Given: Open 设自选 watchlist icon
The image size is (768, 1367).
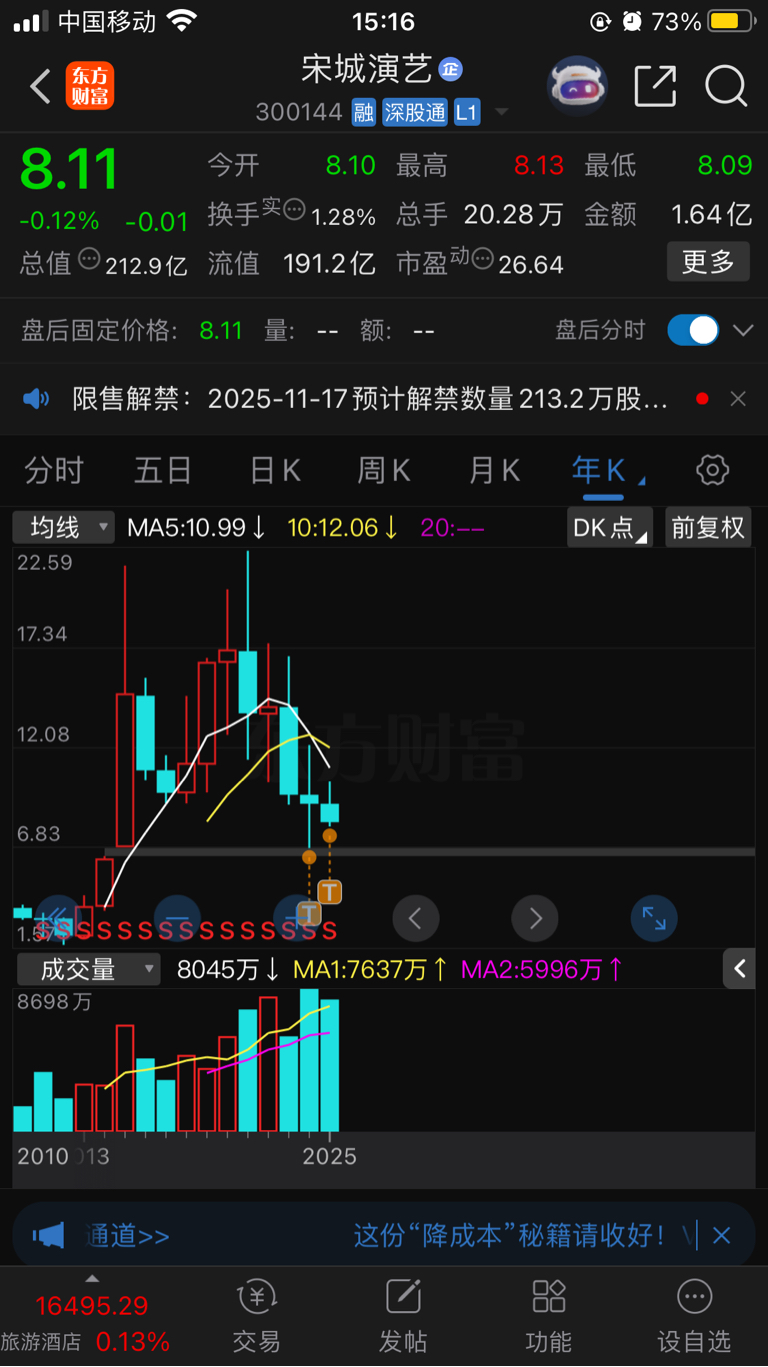Looking at the screenshot, I should (x=694, y=1317).
